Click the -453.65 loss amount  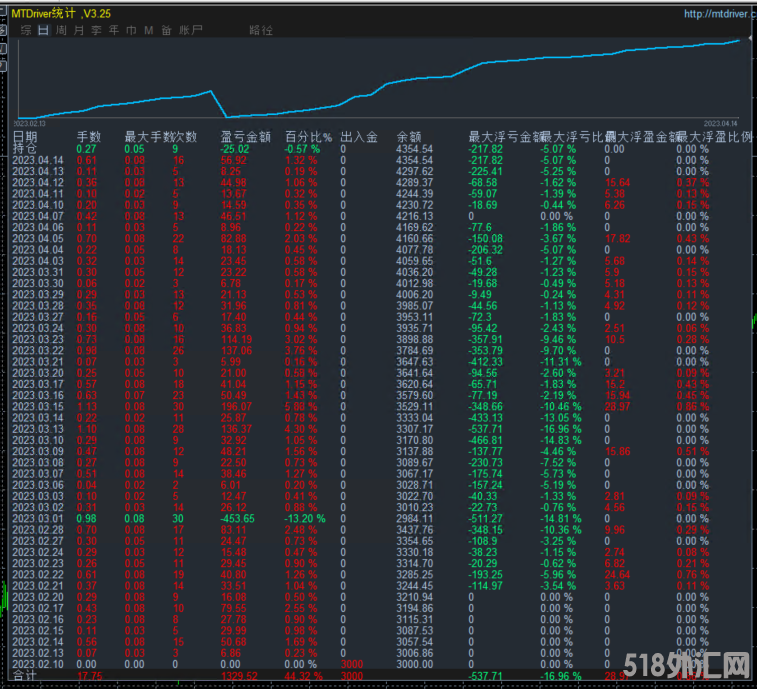click(238, 519)
